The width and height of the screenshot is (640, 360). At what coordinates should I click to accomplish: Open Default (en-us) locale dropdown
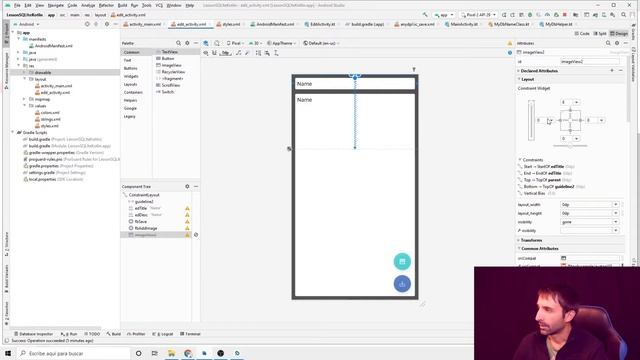pyautogui.click(x=322, y=43)
